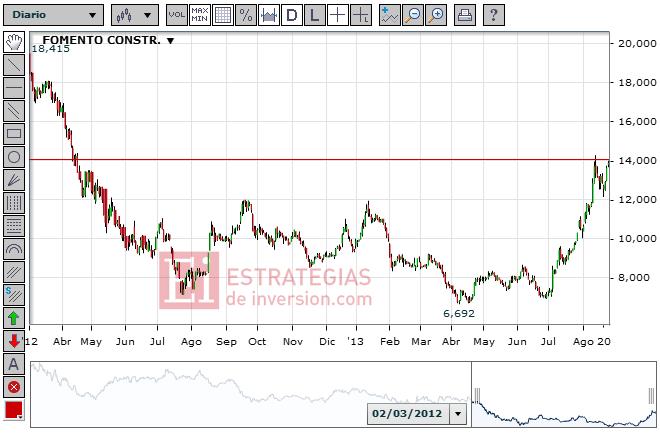This screenshot has width=660, height=433.
Task: Enable the crosshair with L label tool
Action: [361, 15]
